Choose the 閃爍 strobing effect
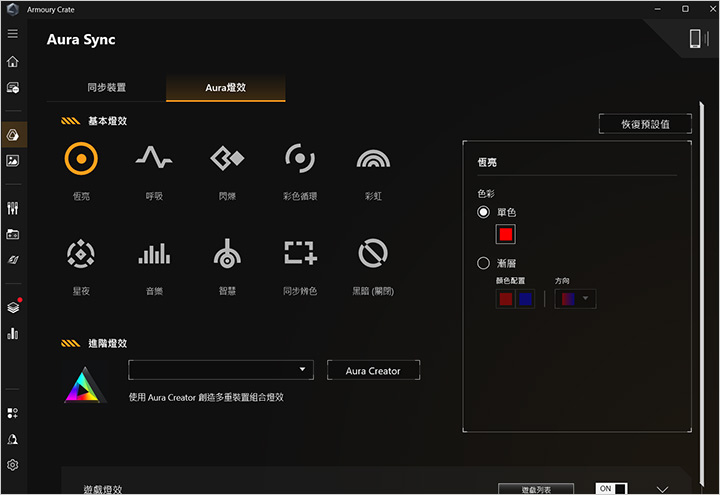This screenshot has height=495, width=720. pos(227,158)
